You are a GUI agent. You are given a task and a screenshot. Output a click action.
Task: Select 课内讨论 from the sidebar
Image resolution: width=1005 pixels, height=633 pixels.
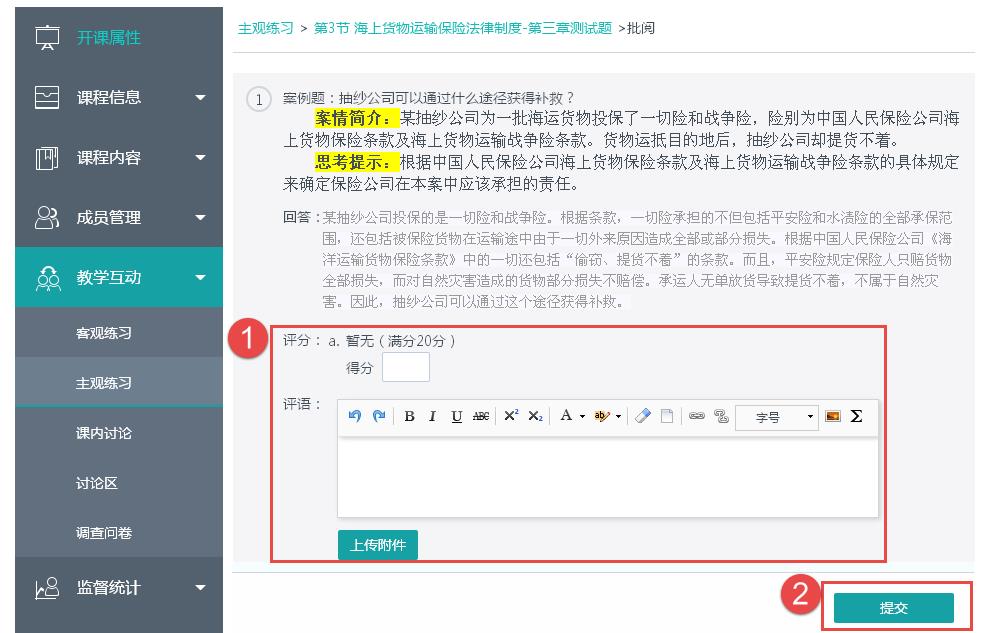coord(104,433)
